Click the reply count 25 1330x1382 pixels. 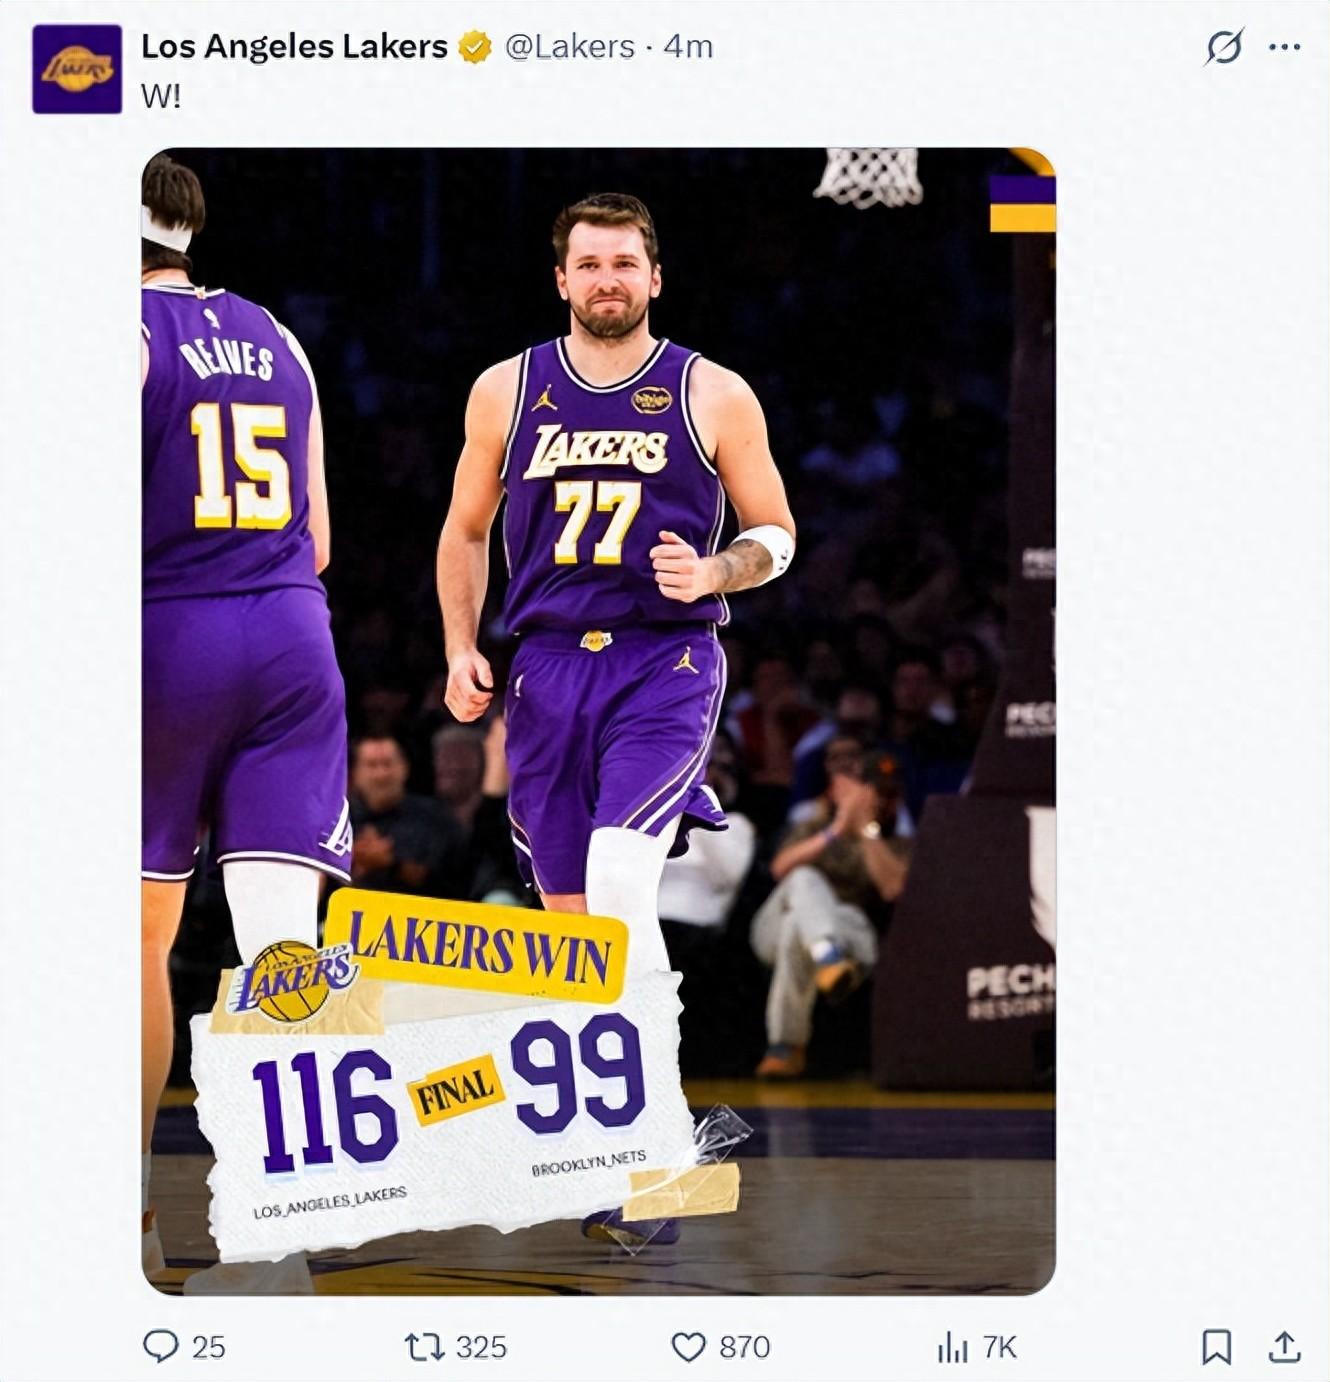tap(208, 1347)
